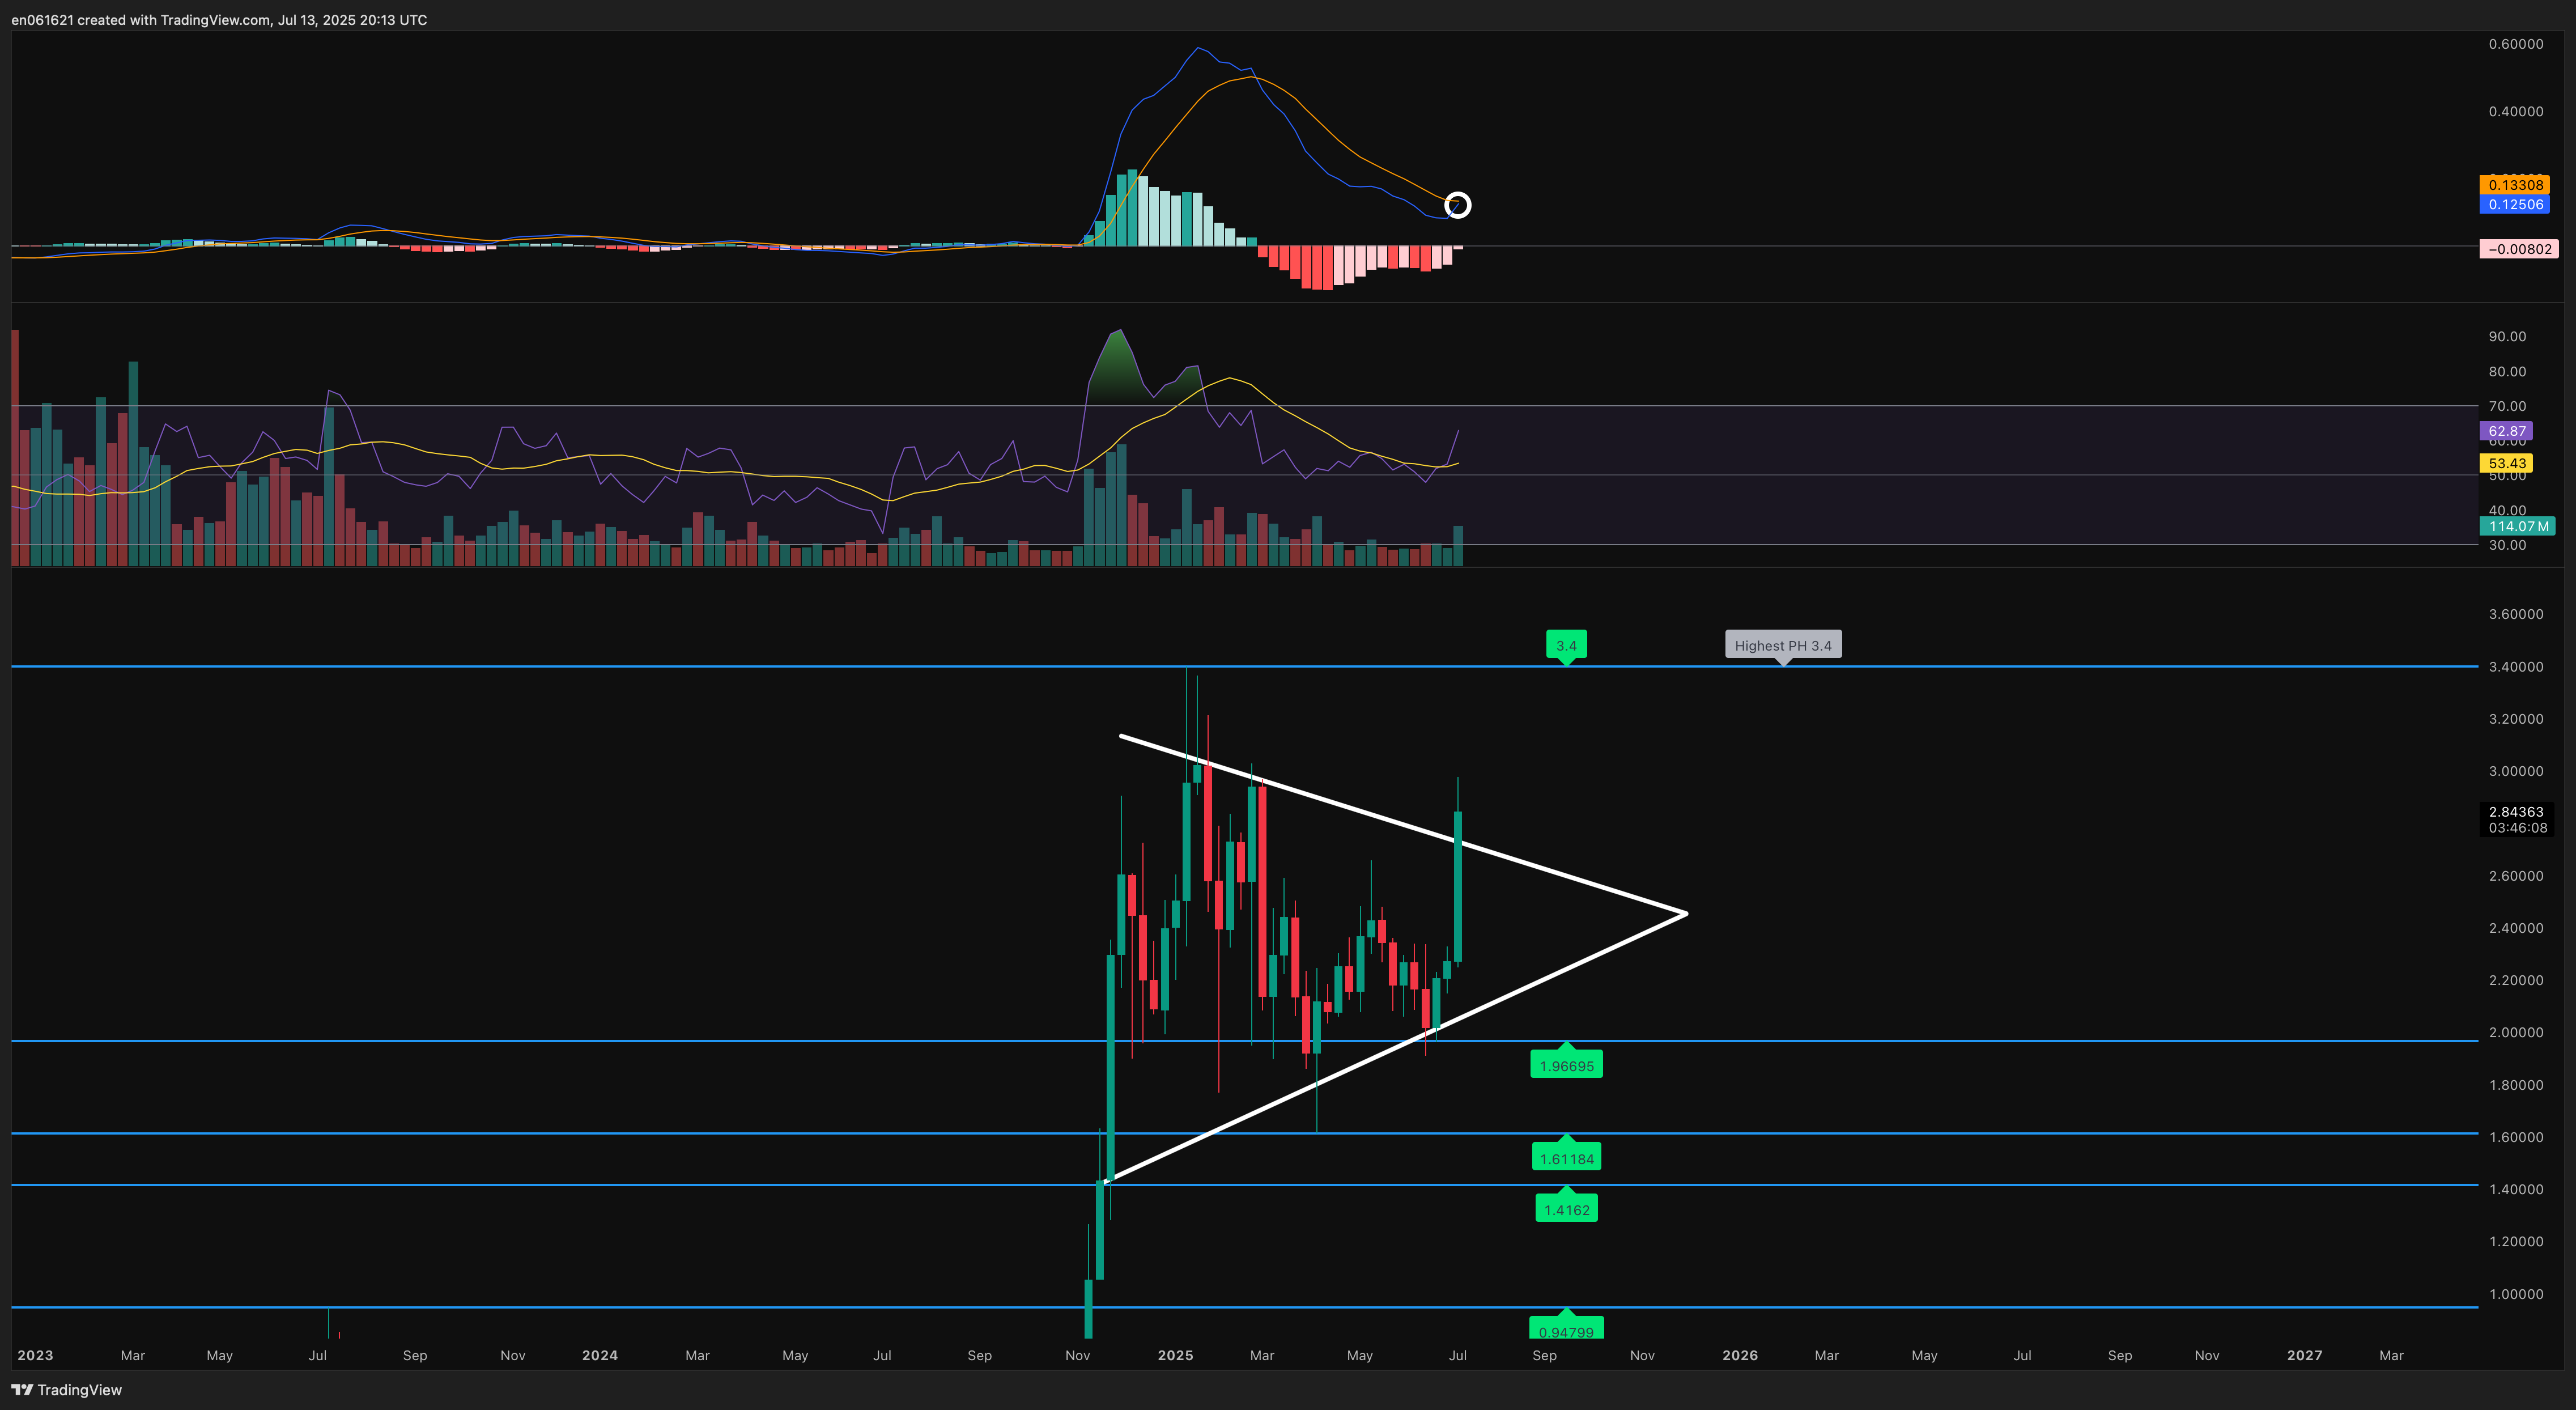
Task: Click the volume value 114.07 M
Action: point(2517,526)
